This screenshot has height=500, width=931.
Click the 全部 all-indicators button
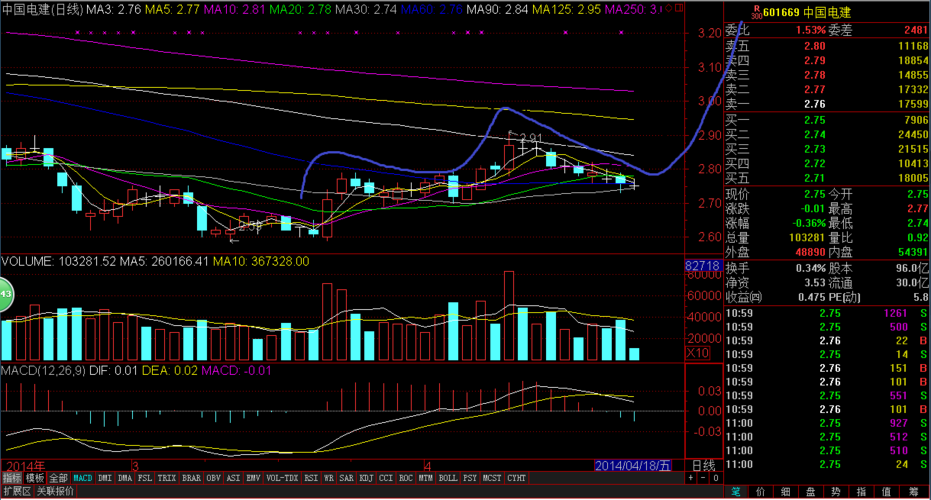click(x=58, y=478)
